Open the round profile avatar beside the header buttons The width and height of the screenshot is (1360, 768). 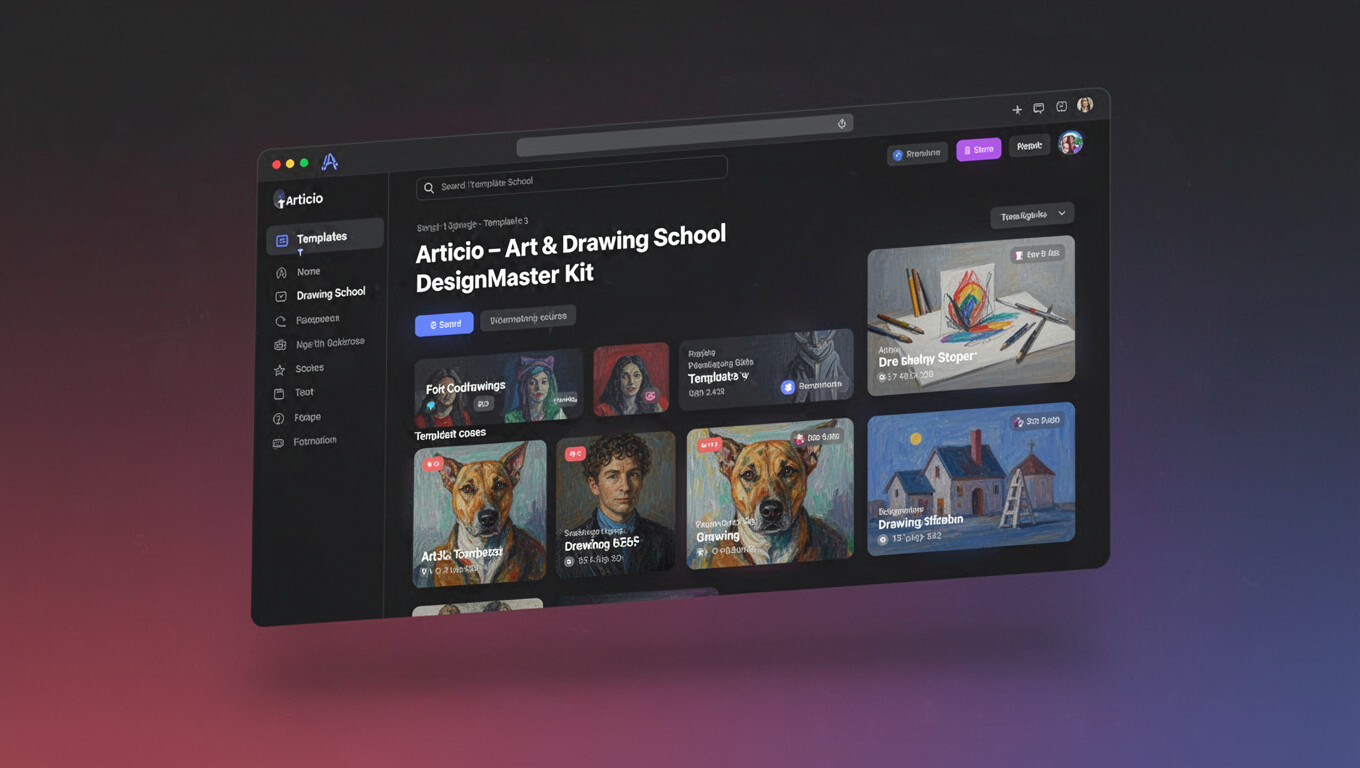(x=1070, y=143)
